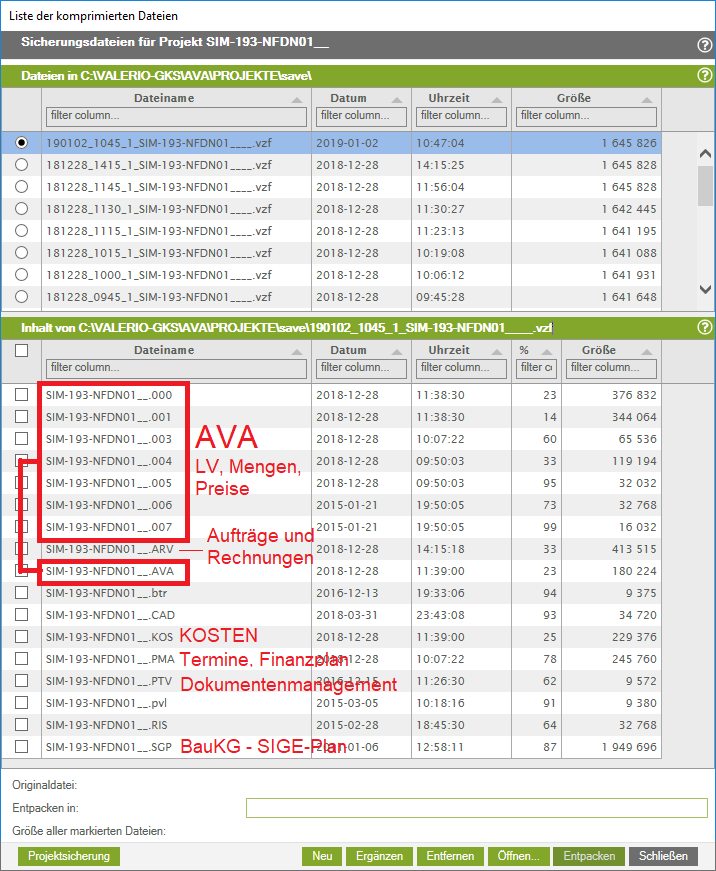Sort upper list by Dateiname arrow

297,100
